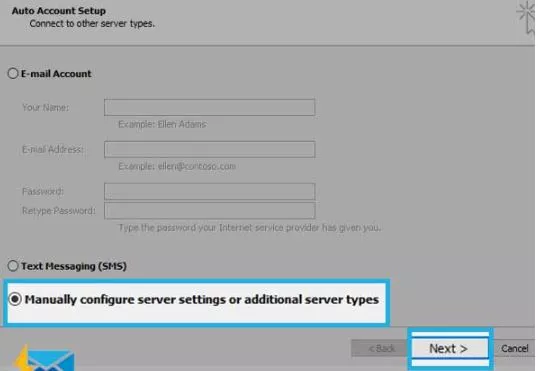The image size is (538, 371).
Task: Focus the Password field
Action: pos(210,192)
